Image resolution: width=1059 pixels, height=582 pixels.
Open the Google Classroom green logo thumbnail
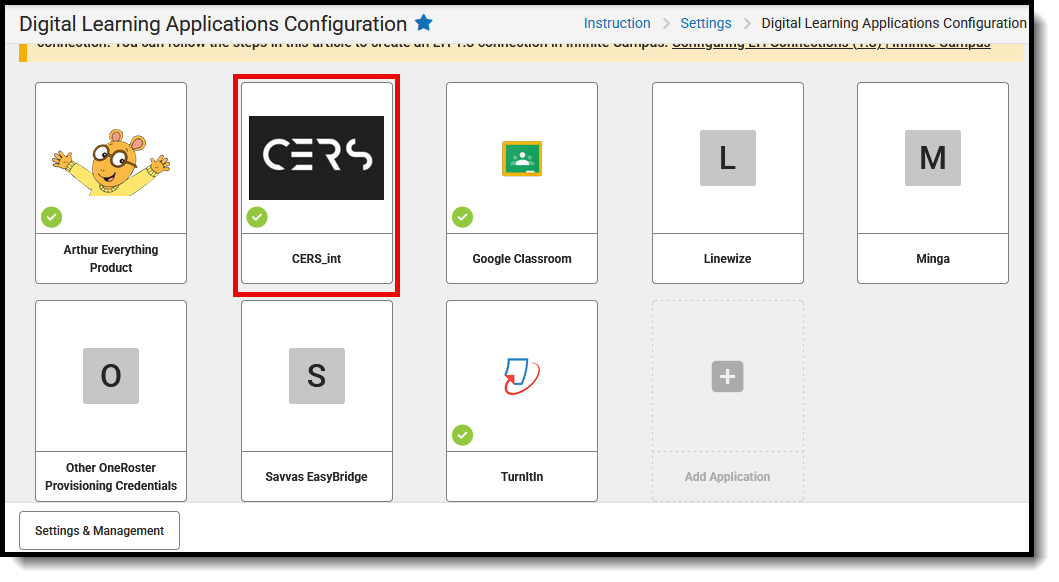pos(521,158)
